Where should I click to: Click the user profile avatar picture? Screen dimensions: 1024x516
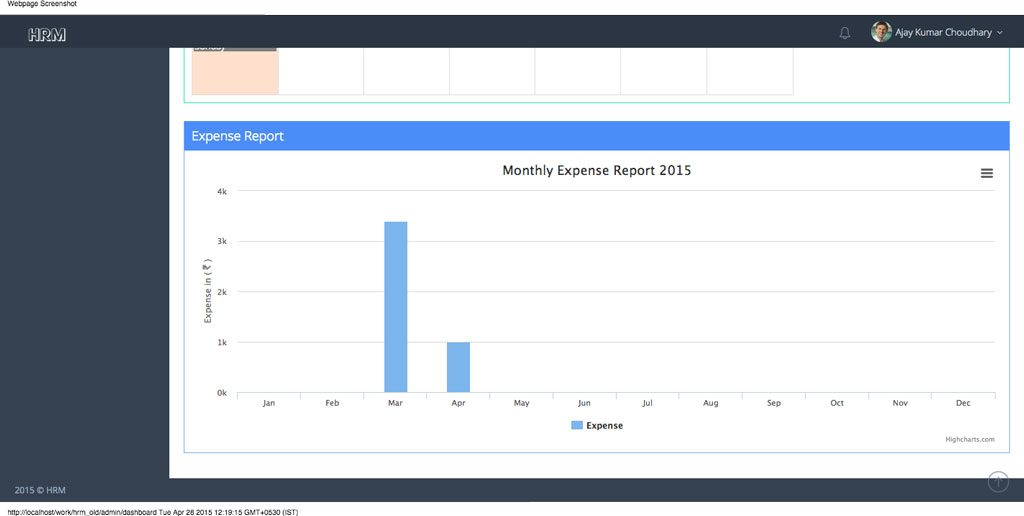point(881,32)
